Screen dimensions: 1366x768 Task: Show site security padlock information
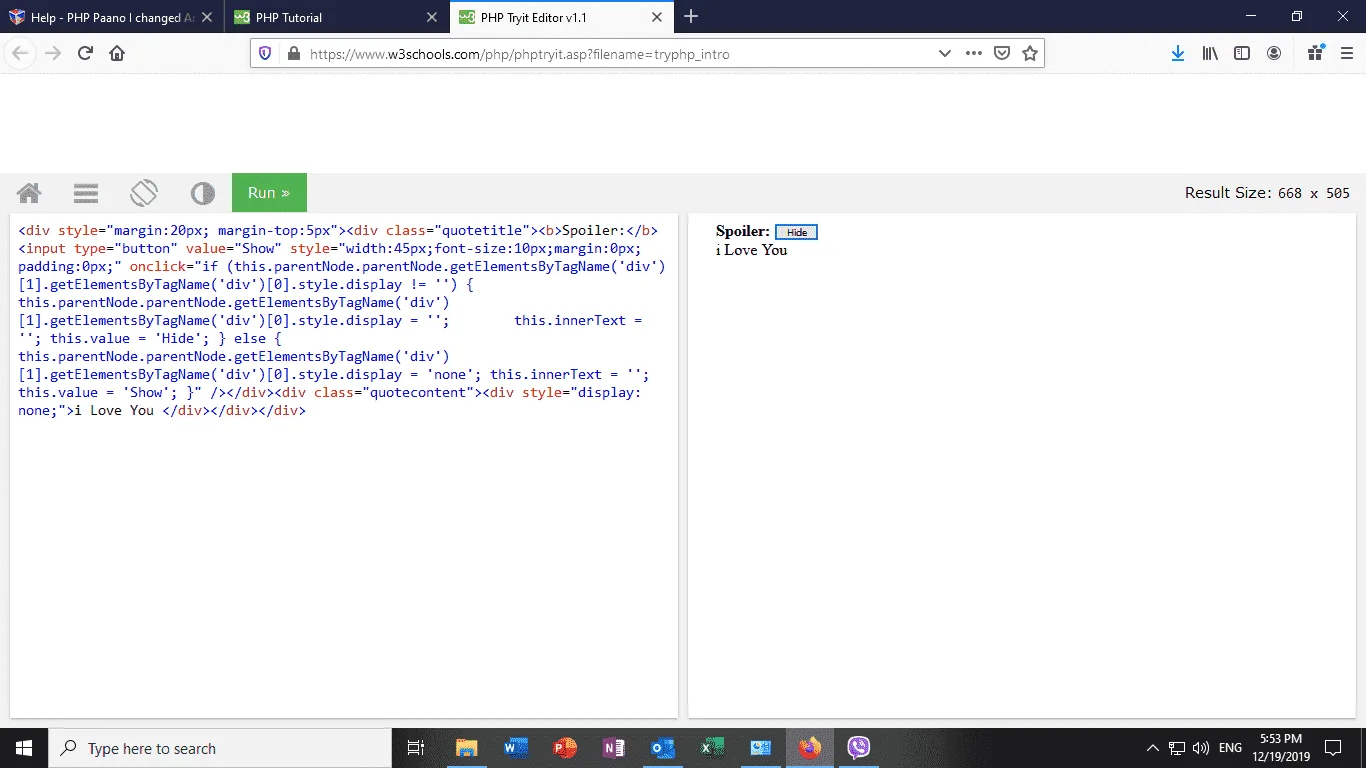[293, 54]
